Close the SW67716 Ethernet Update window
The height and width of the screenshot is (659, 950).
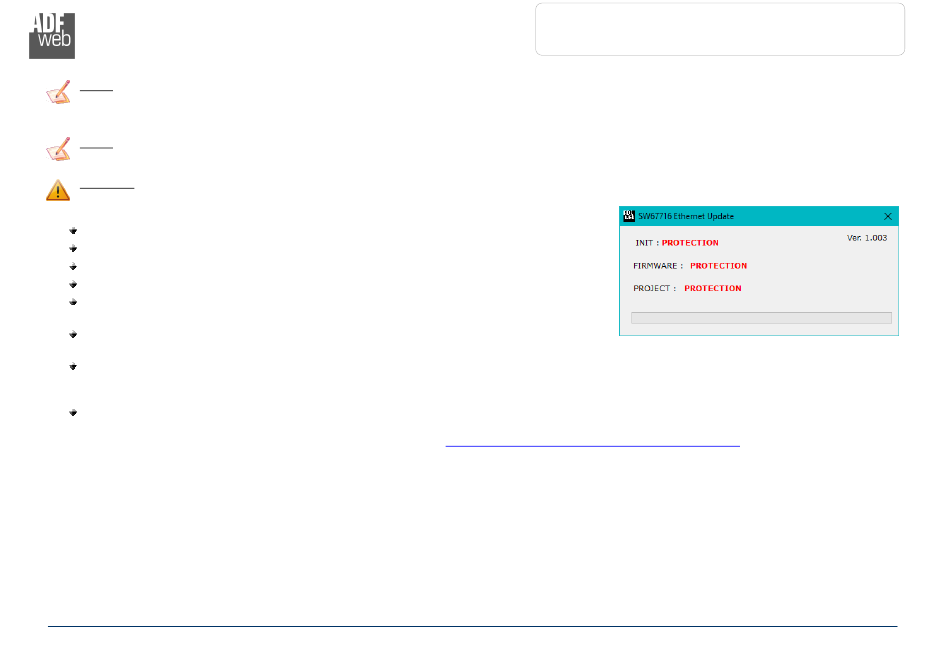coord(888,216)
